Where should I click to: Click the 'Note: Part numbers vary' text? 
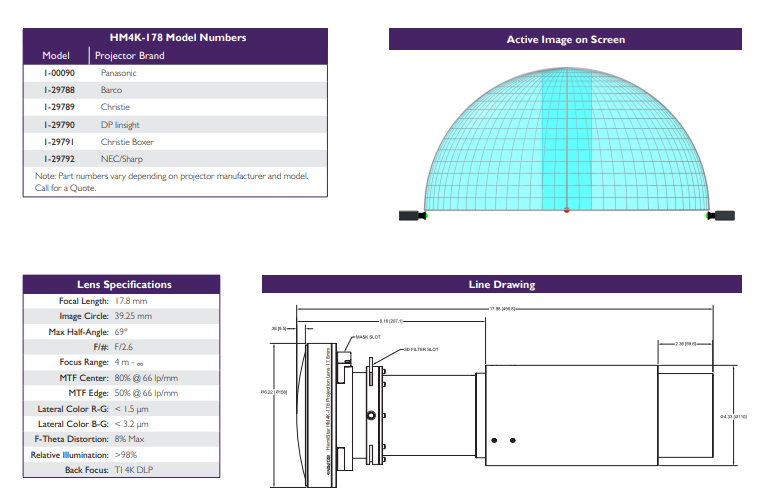[172, 182]
